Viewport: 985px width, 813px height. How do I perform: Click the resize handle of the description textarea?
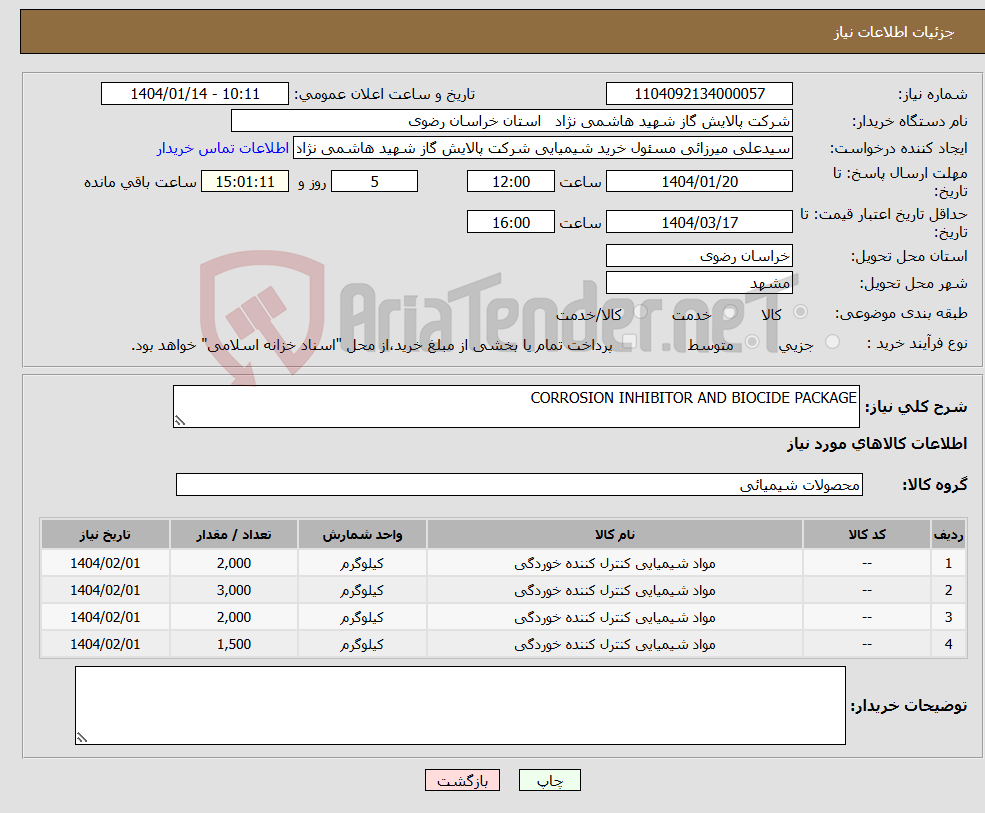[180, 421]
